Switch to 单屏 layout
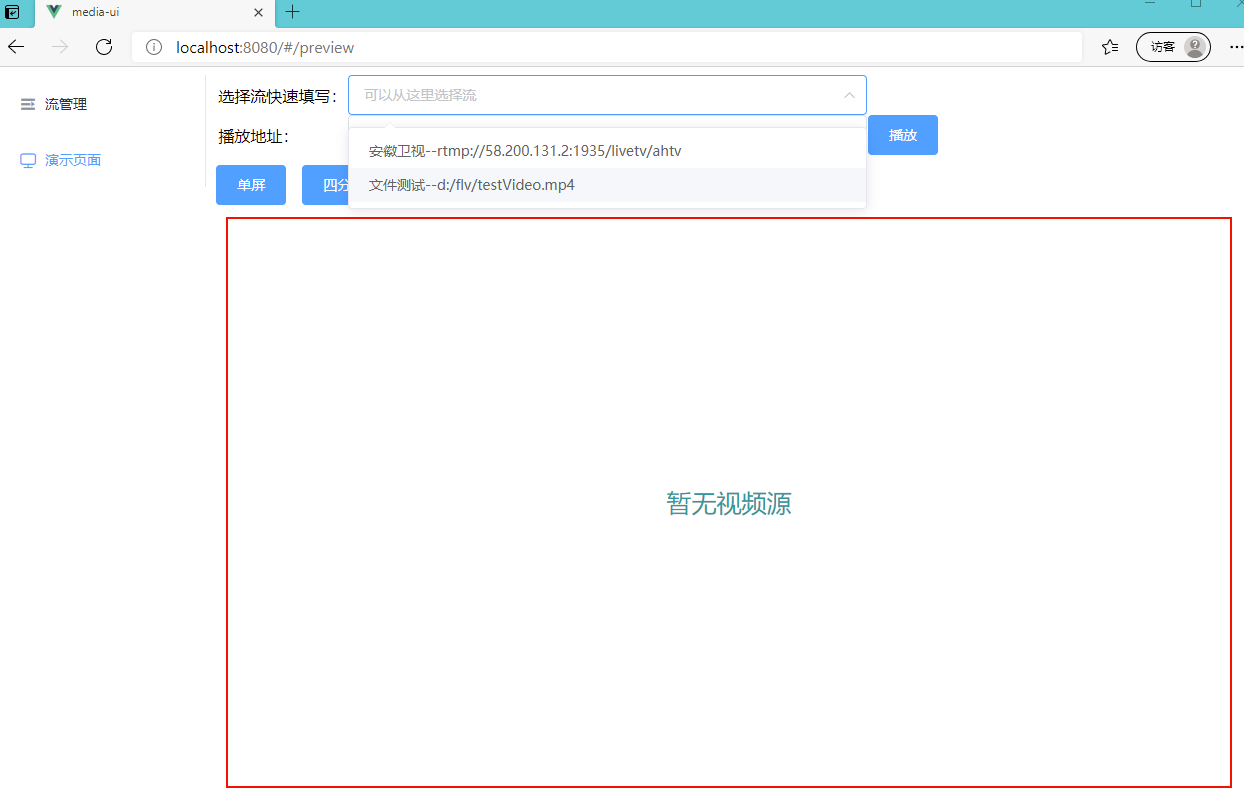 [251, 185]
